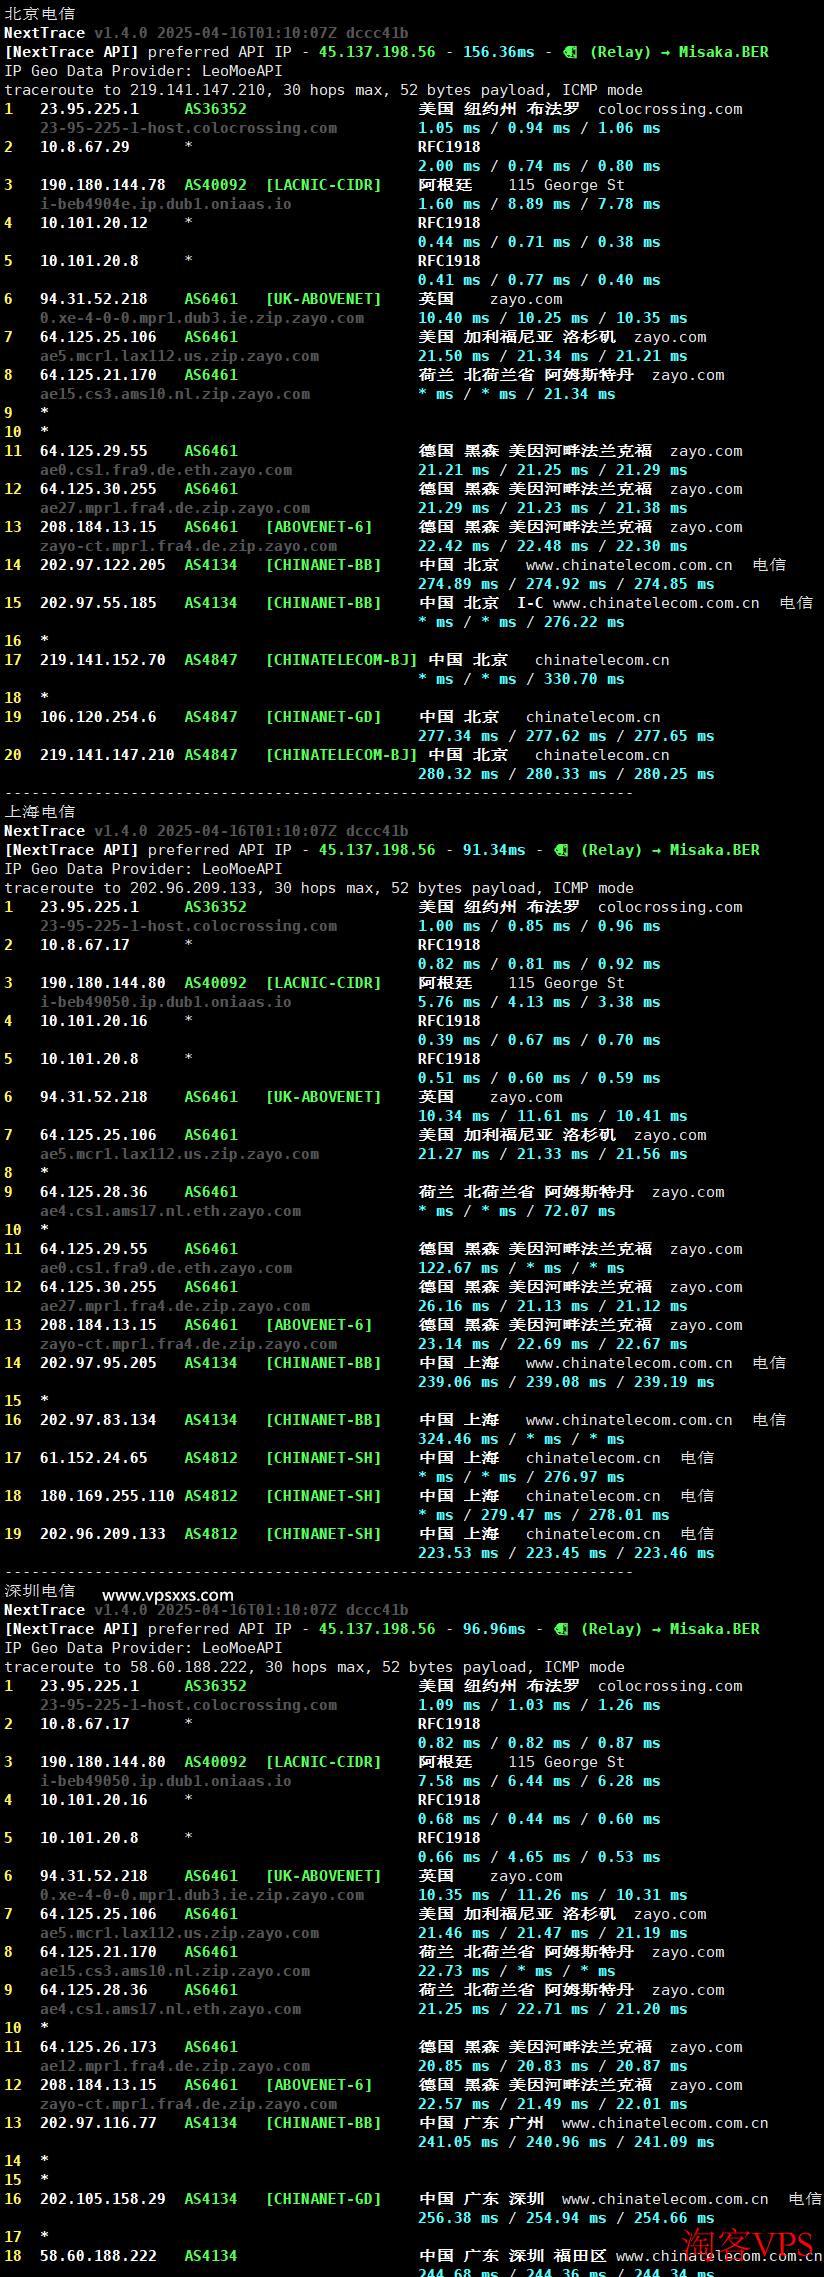This screenshot has width=824, height=2277.
Task: Click the 241.05 ms latency value
Action: click(x=458, y=2142)
